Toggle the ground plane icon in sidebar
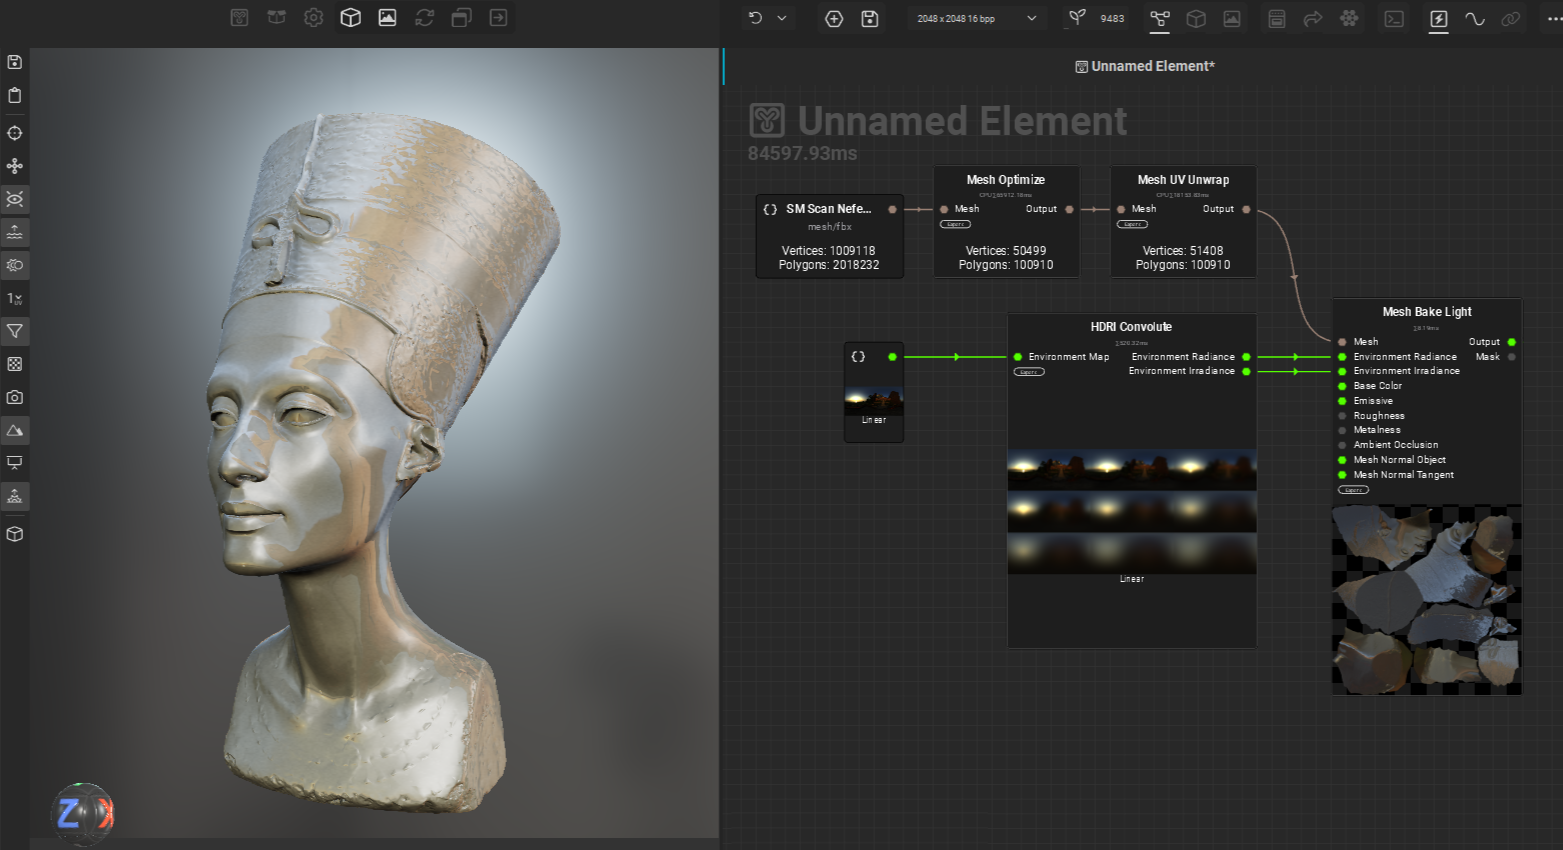Image resolution: width=1563 pixels, height=850 pixels. 15,232
